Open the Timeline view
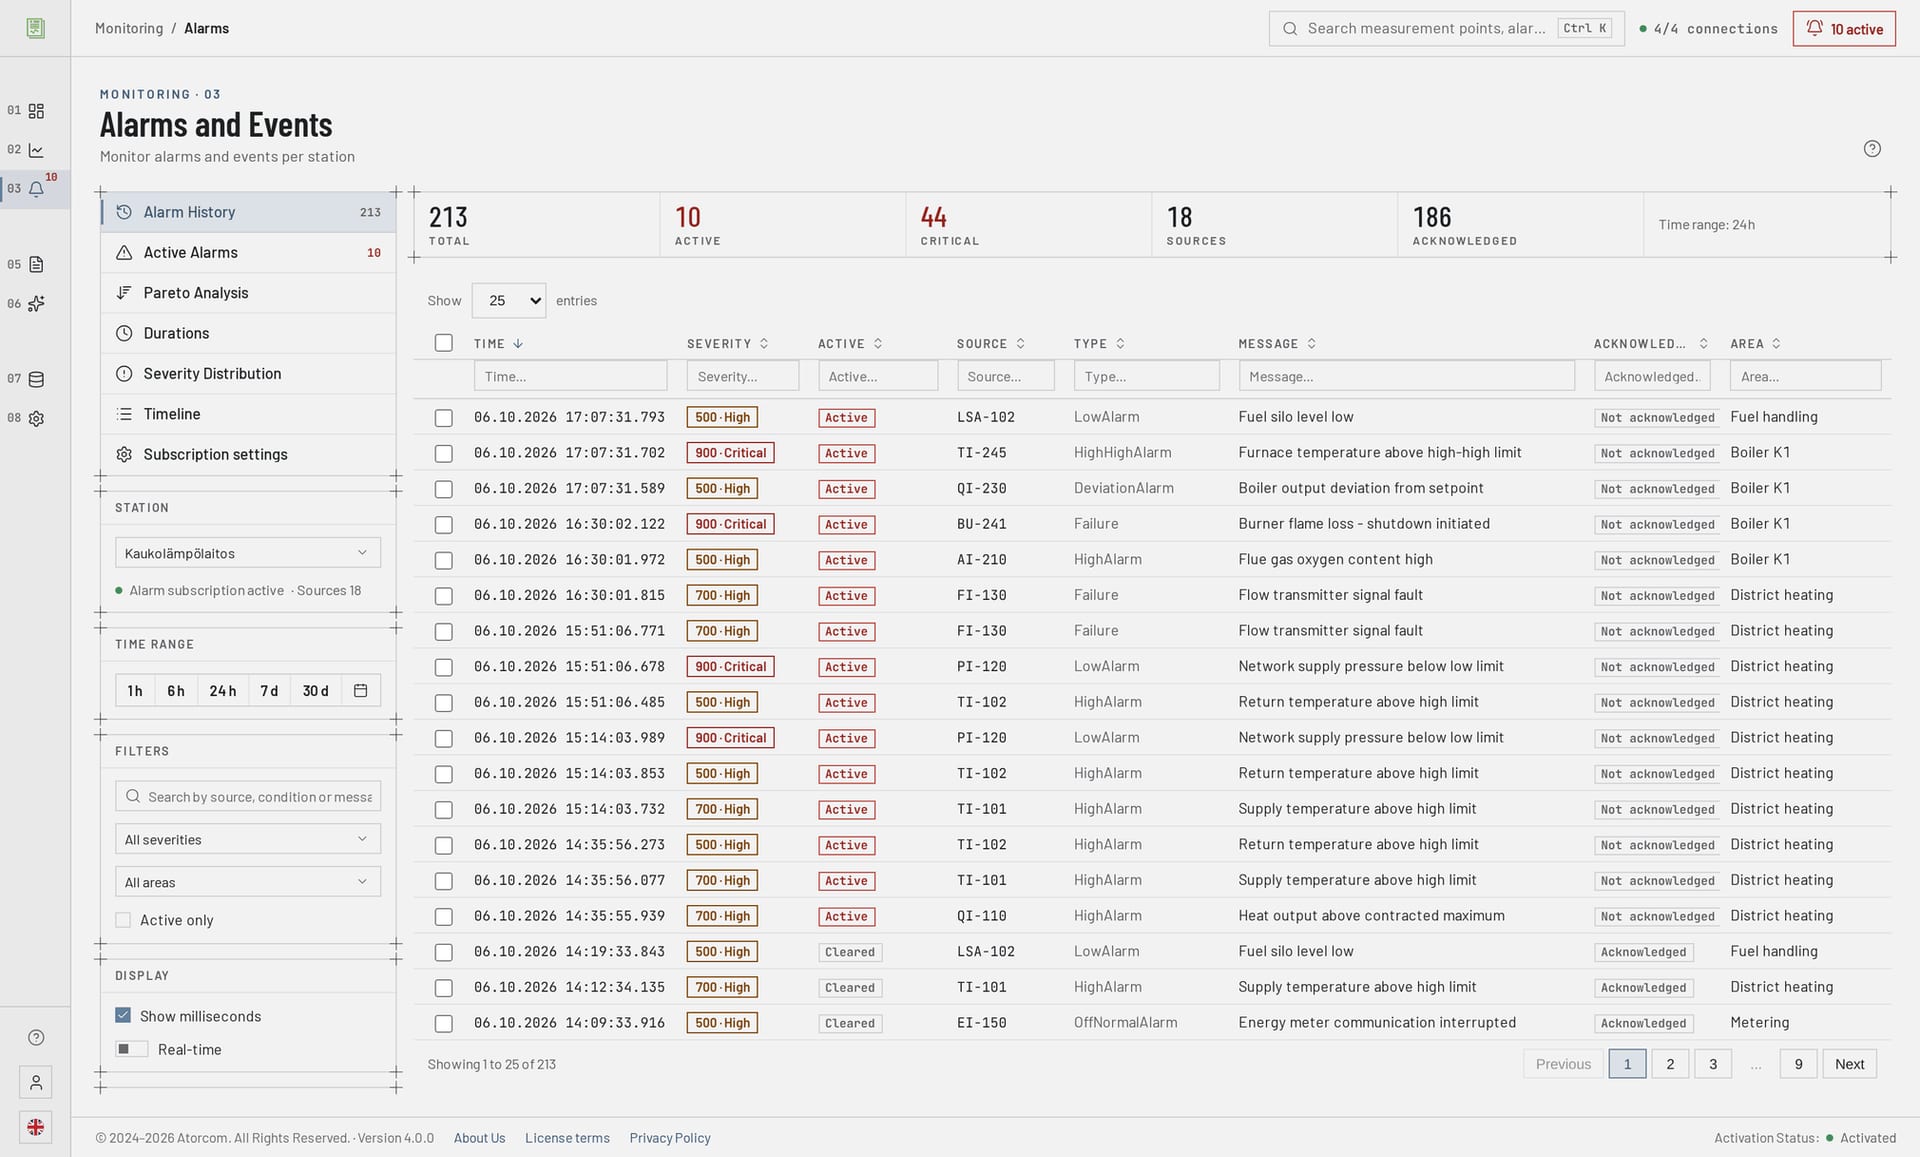This screenshot has height=1157, width=1920. 248,414
